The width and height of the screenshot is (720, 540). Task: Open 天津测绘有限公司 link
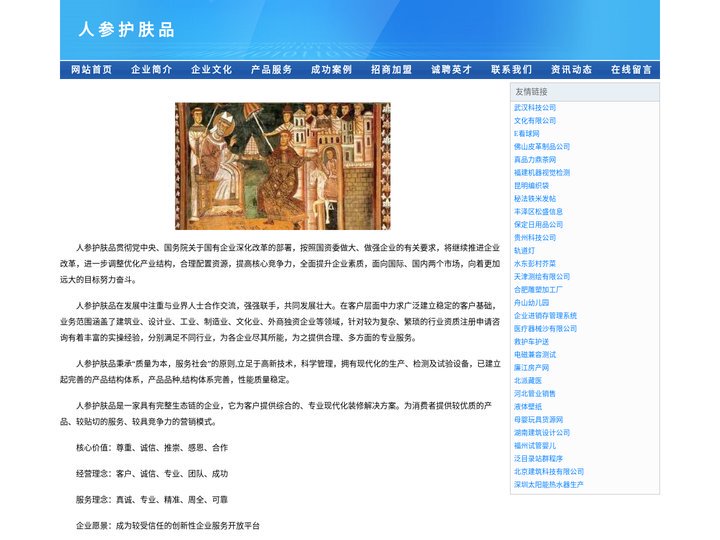(x=542, y=276)
